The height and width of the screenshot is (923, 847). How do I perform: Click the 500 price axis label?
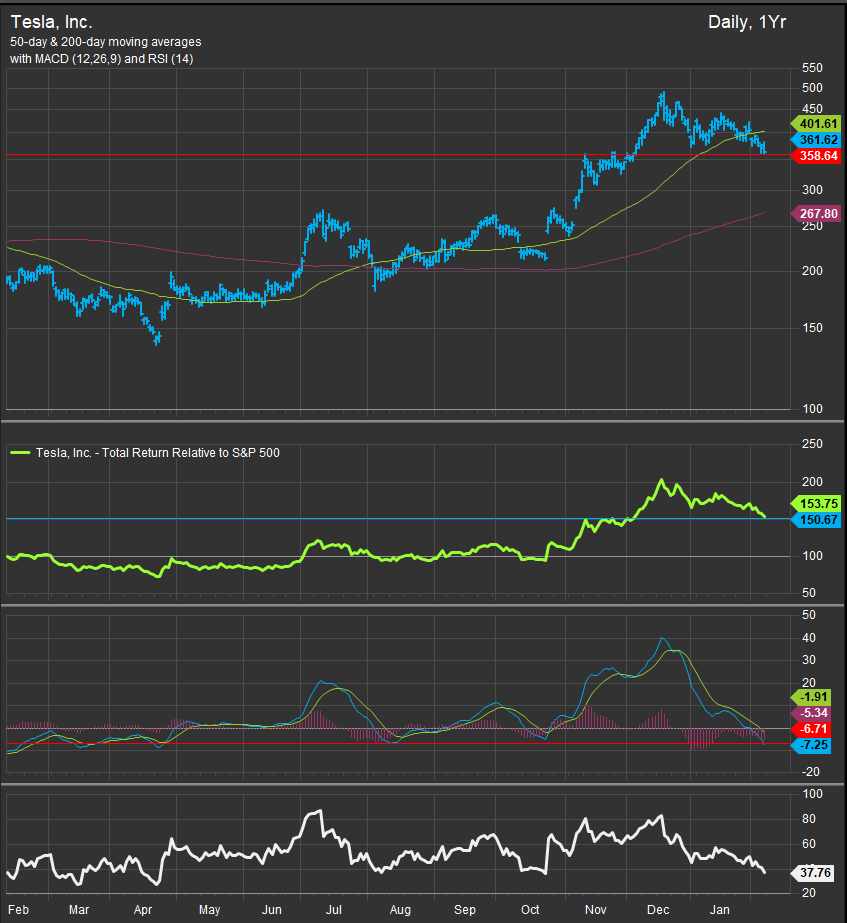812,88
